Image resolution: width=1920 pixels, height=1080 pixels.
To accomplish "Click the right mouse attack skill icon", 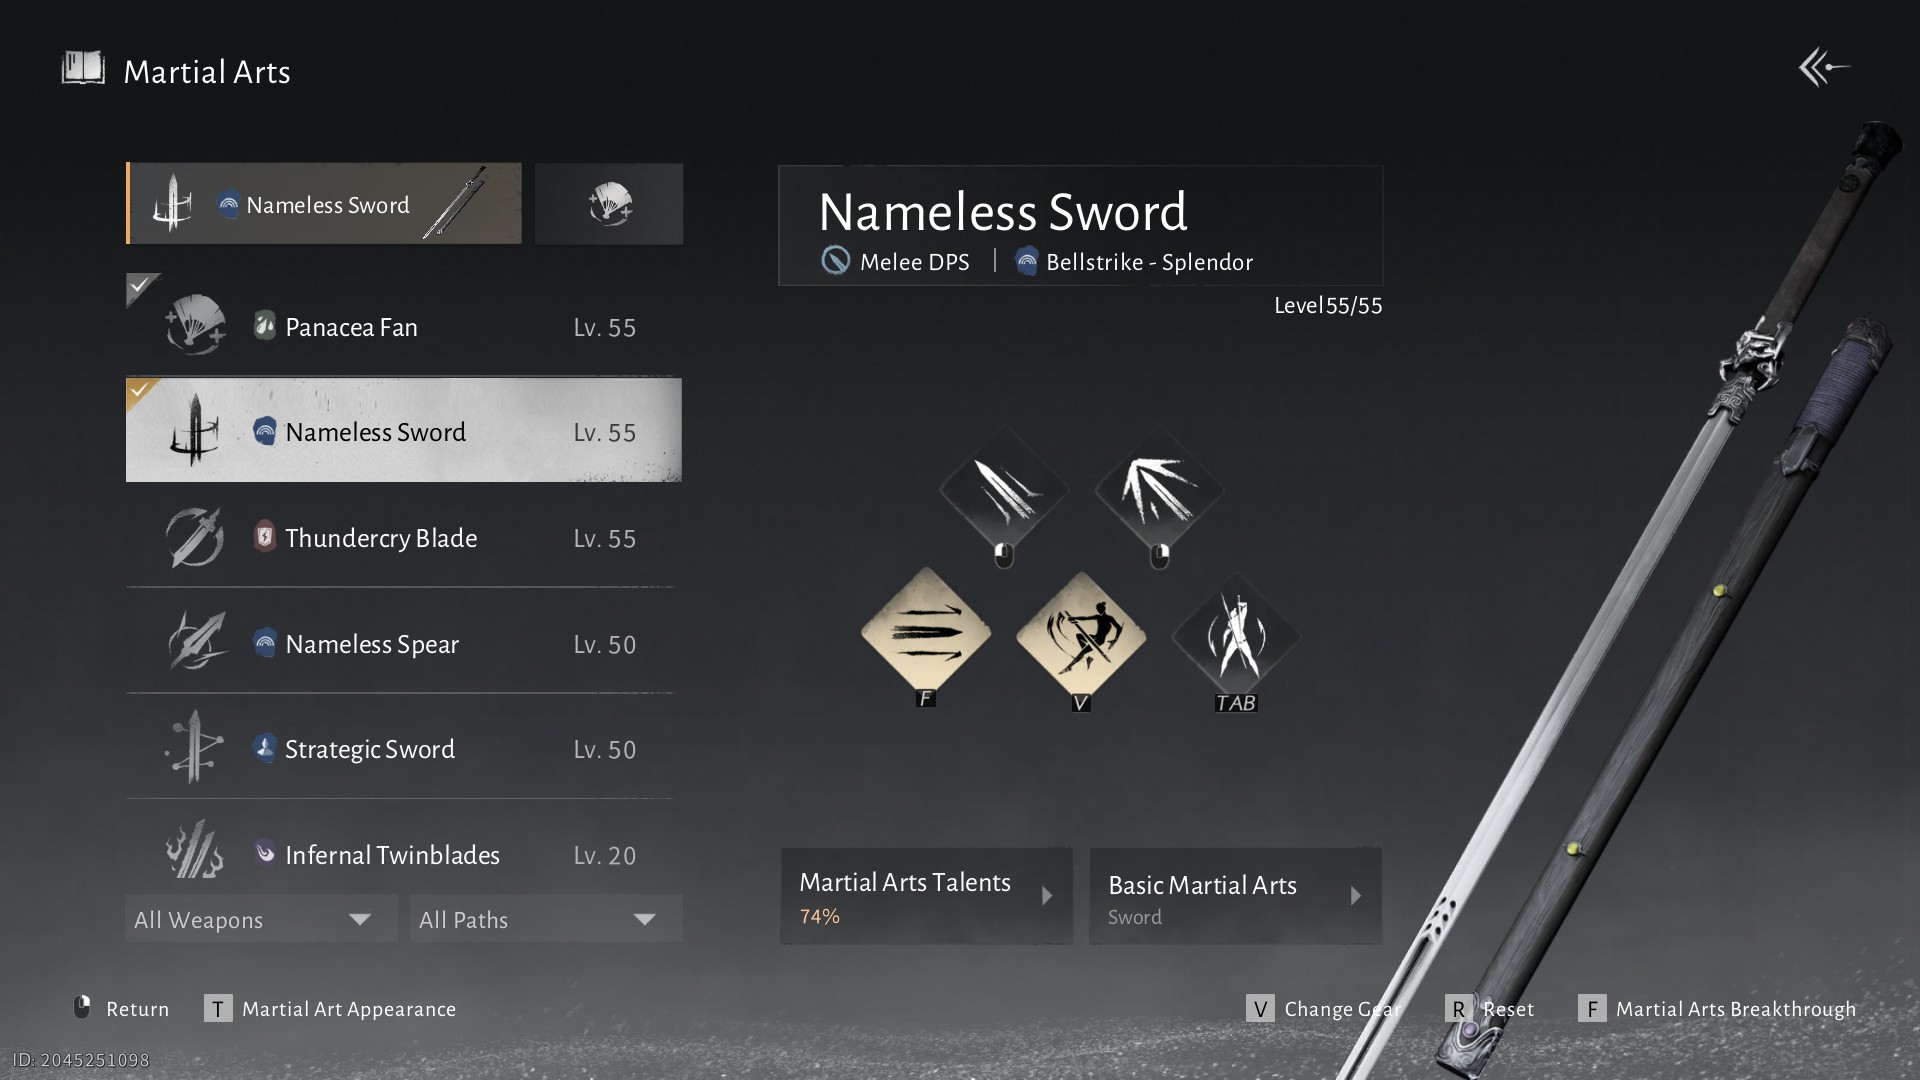I will [1159, 490].
